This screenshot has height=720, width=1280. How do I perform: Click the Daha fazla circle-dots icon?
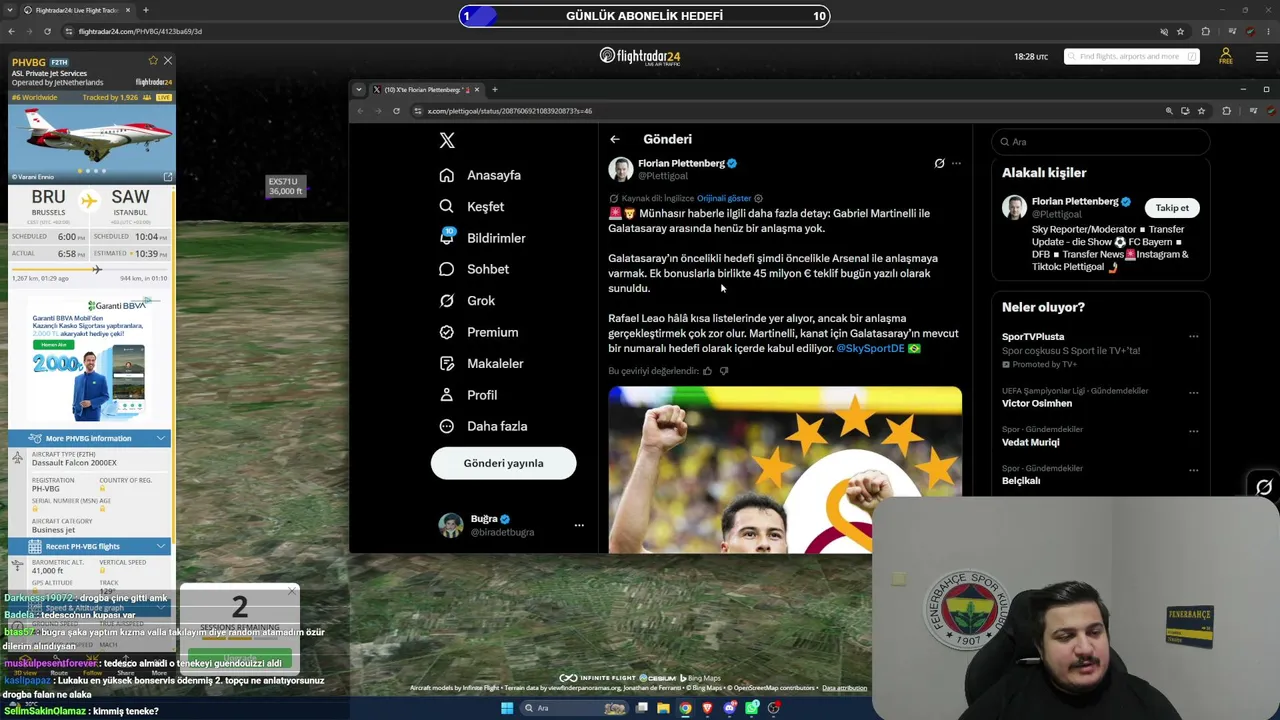click(x=447, y=426)
